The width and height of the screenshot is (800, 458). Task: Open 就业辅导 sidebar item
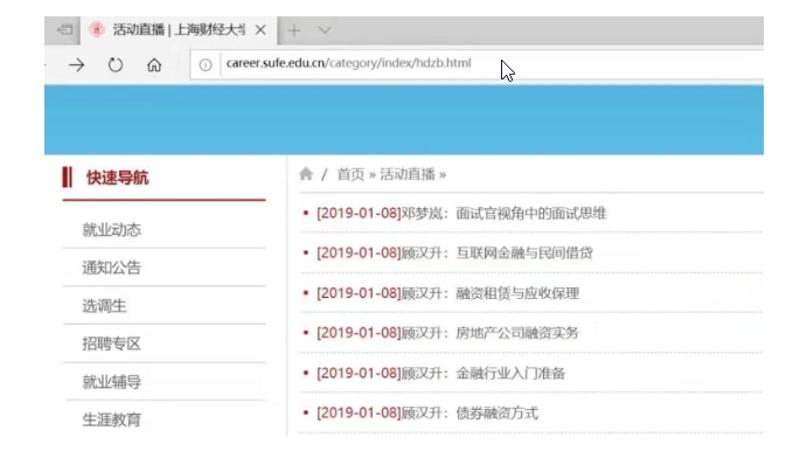tap(111, 382)
